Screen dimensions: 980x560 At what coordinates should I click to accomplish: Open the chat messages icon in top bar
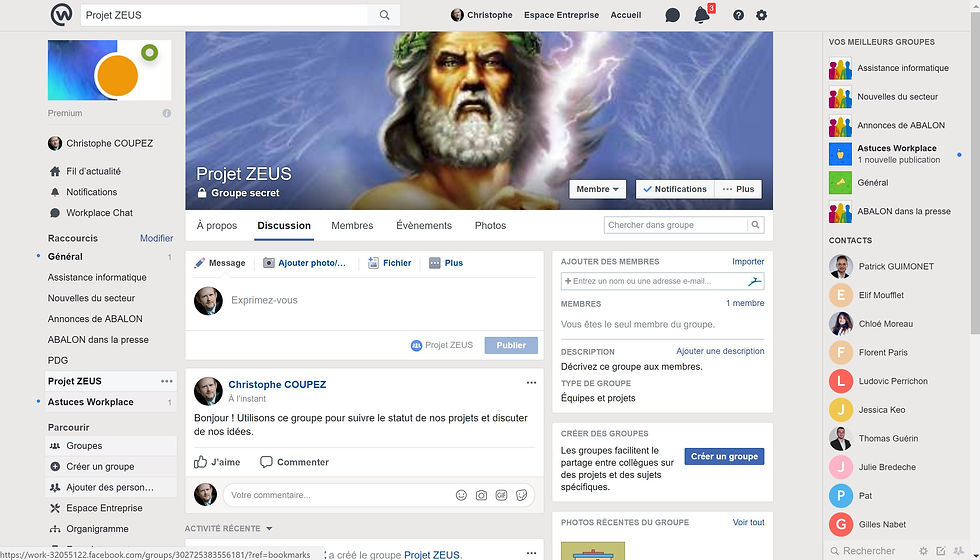tap(672, 15)
